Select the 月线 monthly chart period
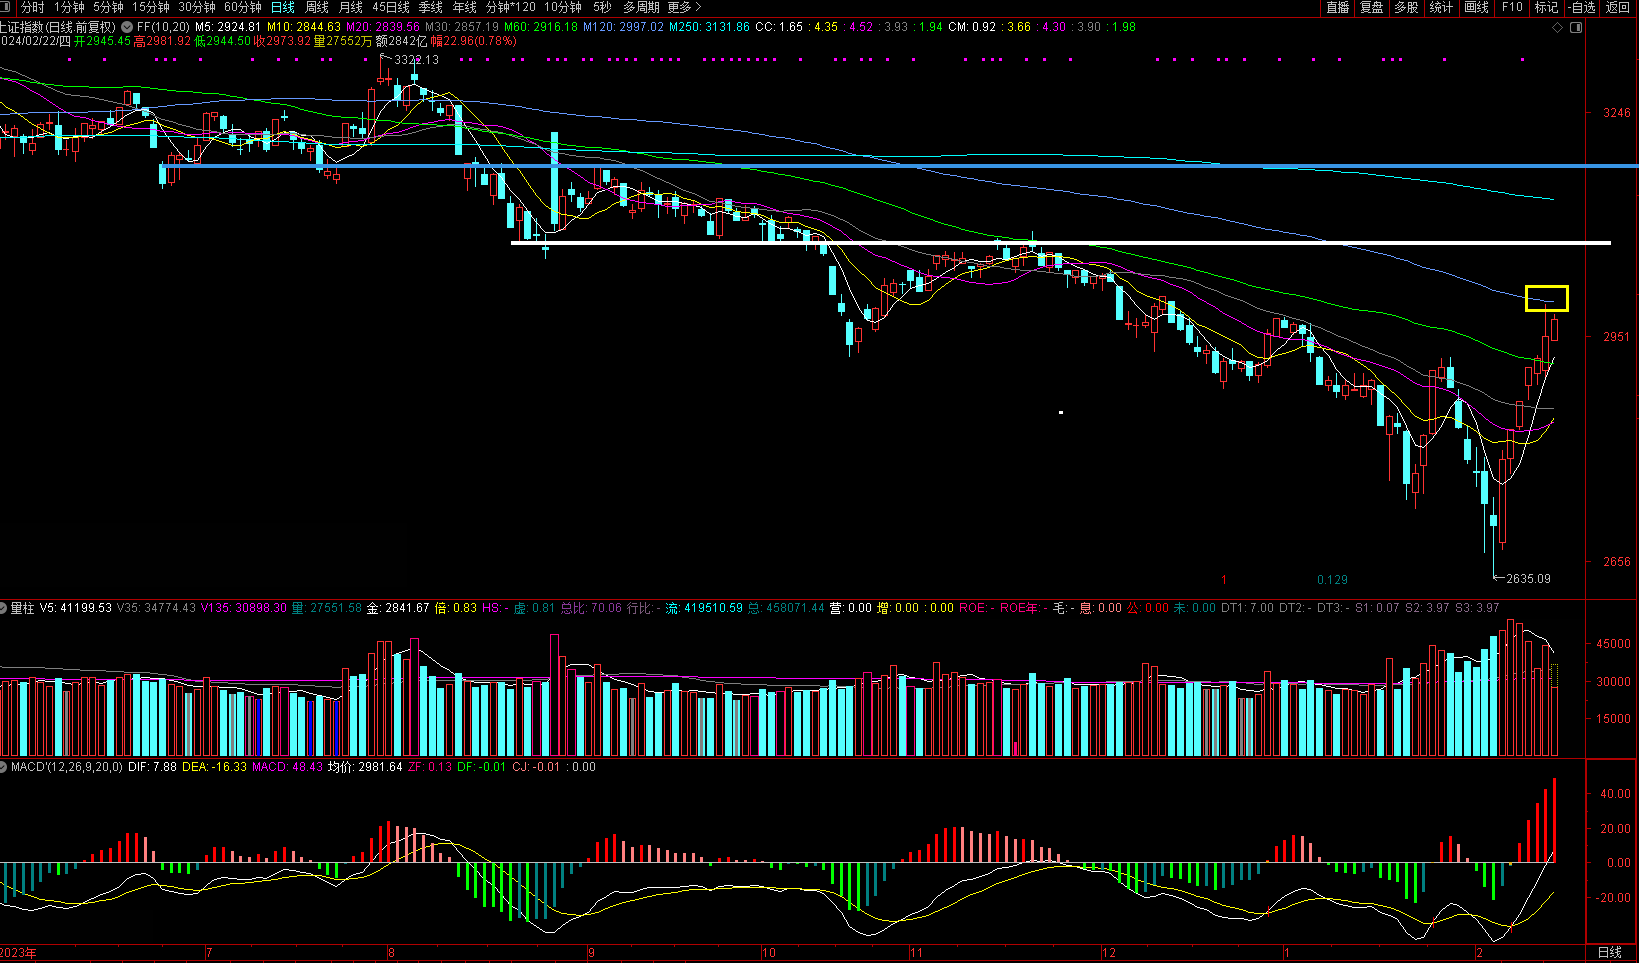The image size is (1639, 963). pyautogui.click(x=351, y=8)
